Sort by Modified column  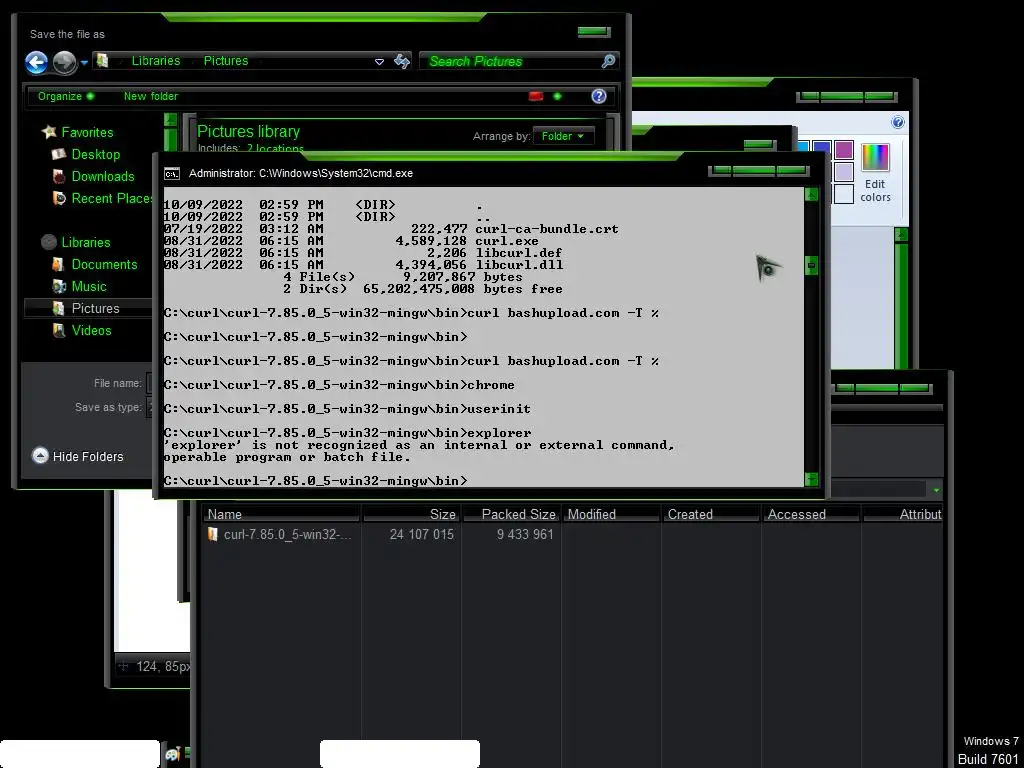tap(611, 515)
